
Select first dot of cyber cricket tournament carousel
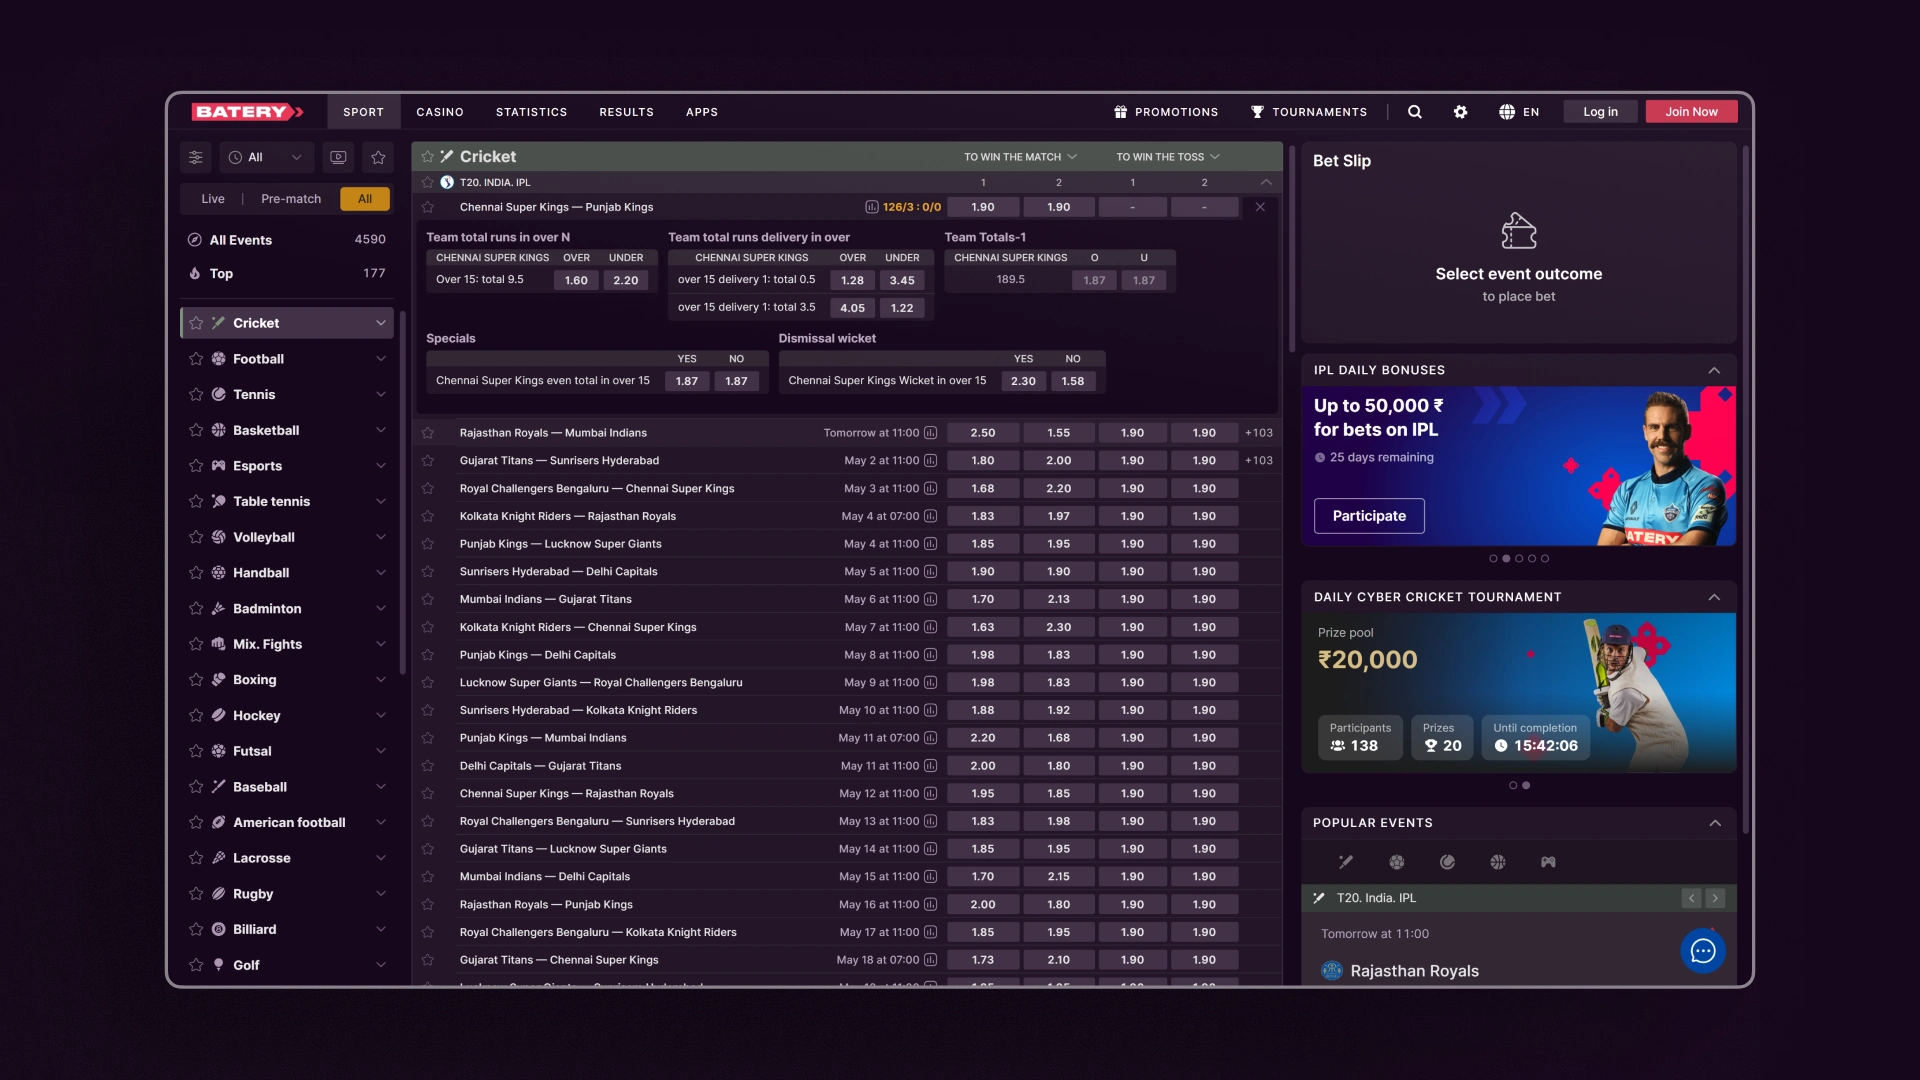[x=1513, y=786]
